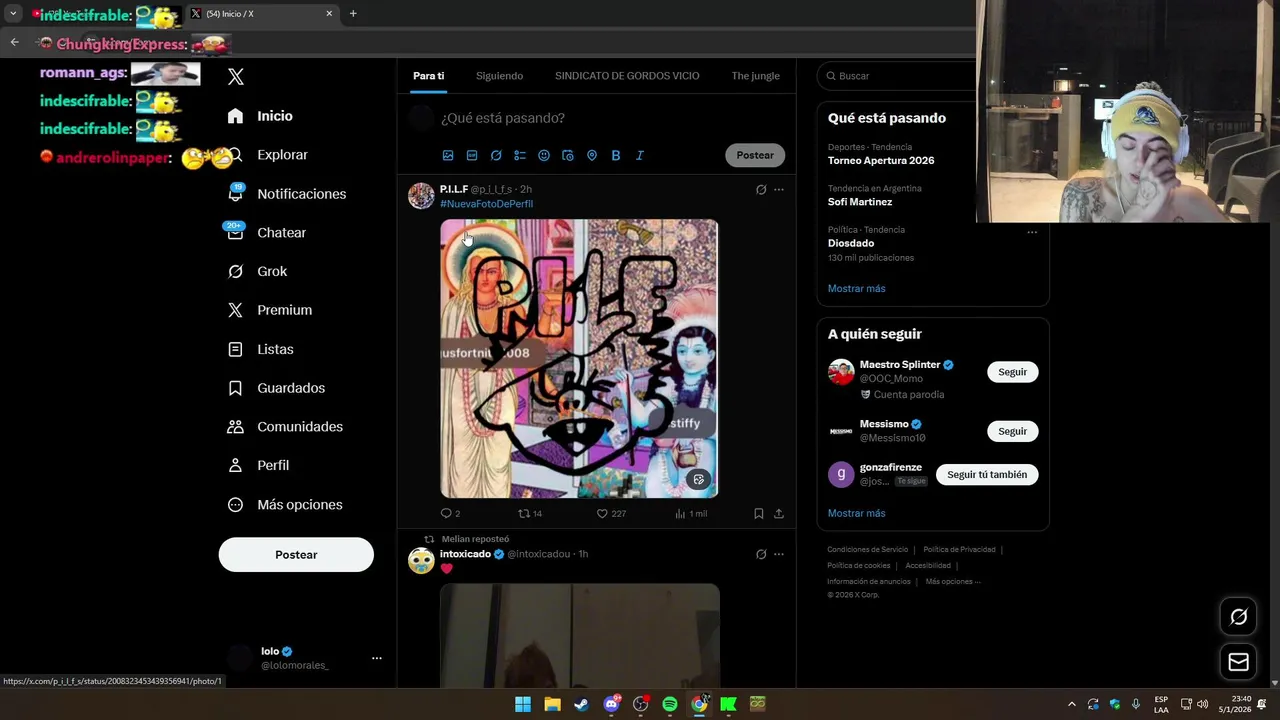This screenshot has height=720, width=1280.
Task: Switch to Siguiendo tab
Action: pos(499,76)
